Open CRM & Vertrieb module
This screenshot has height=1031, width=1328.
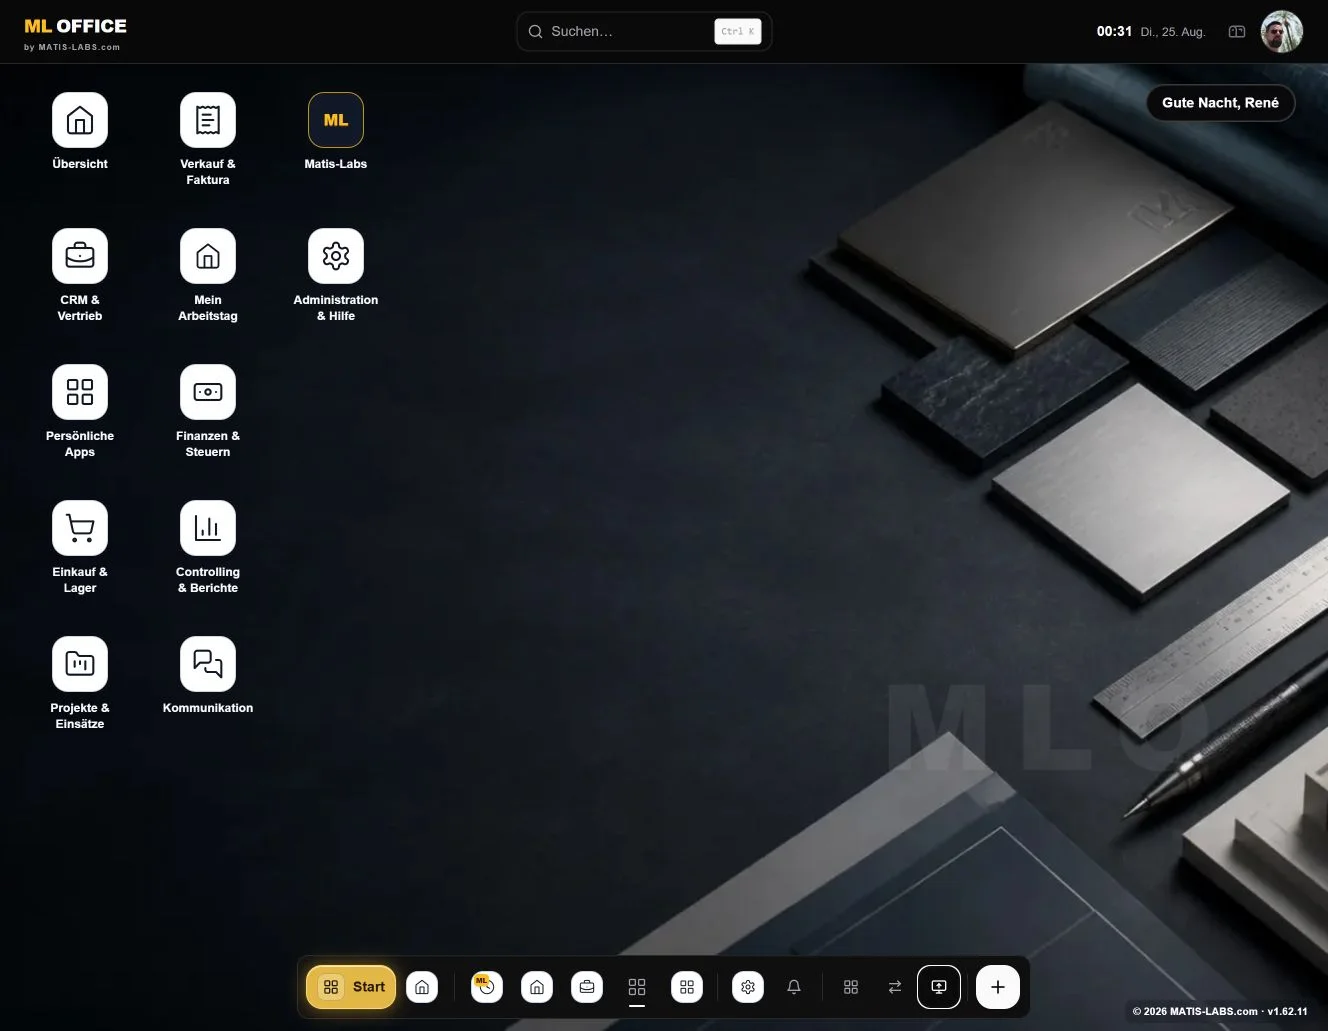pyautogui.click(x=80, y=256)
